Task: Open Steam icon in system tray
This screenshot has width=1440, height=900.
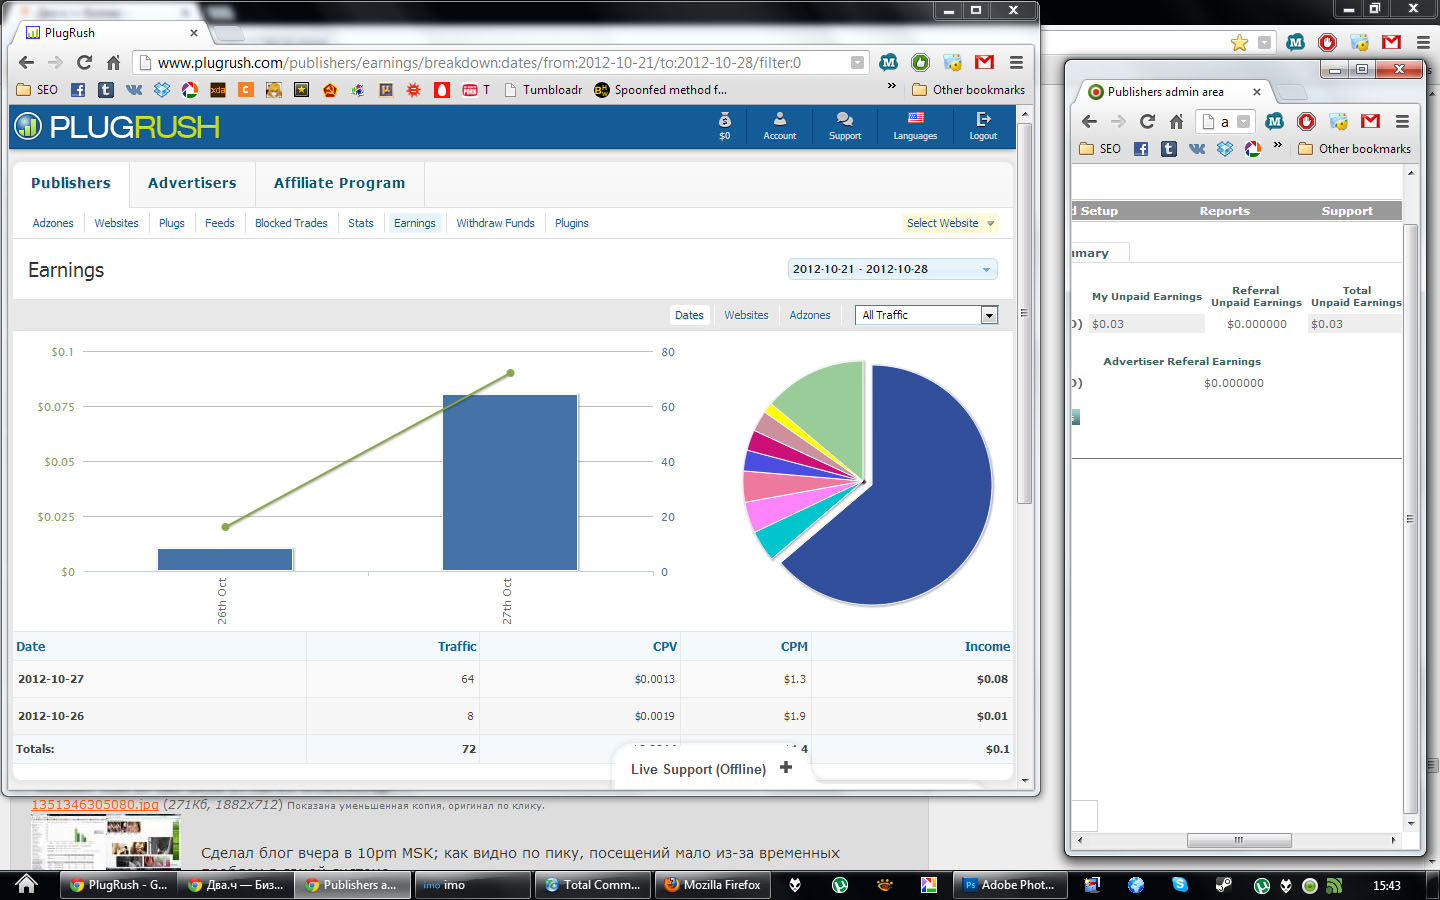Action: click(1224, 885)
